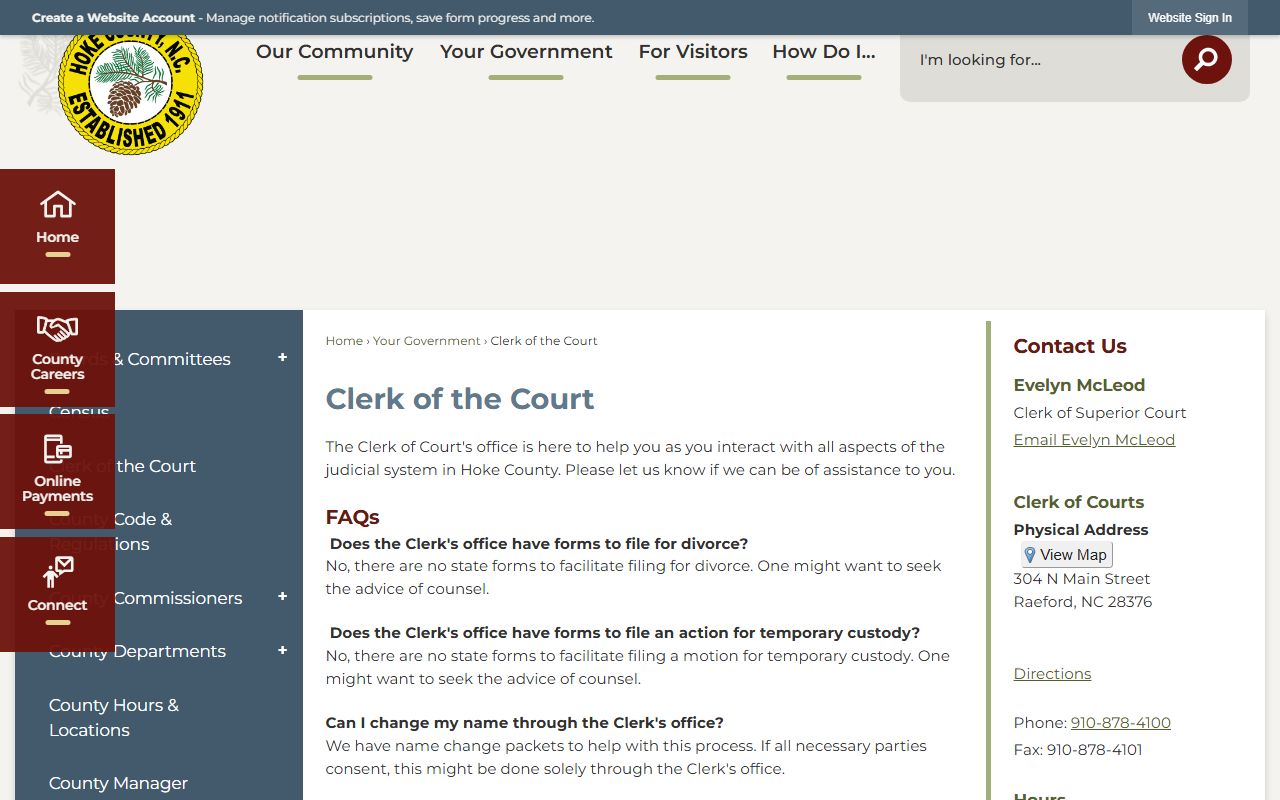Screen dimensions: 1280x800
Task: Click the Clerk of Courts heading
Action: (1079, 502)
